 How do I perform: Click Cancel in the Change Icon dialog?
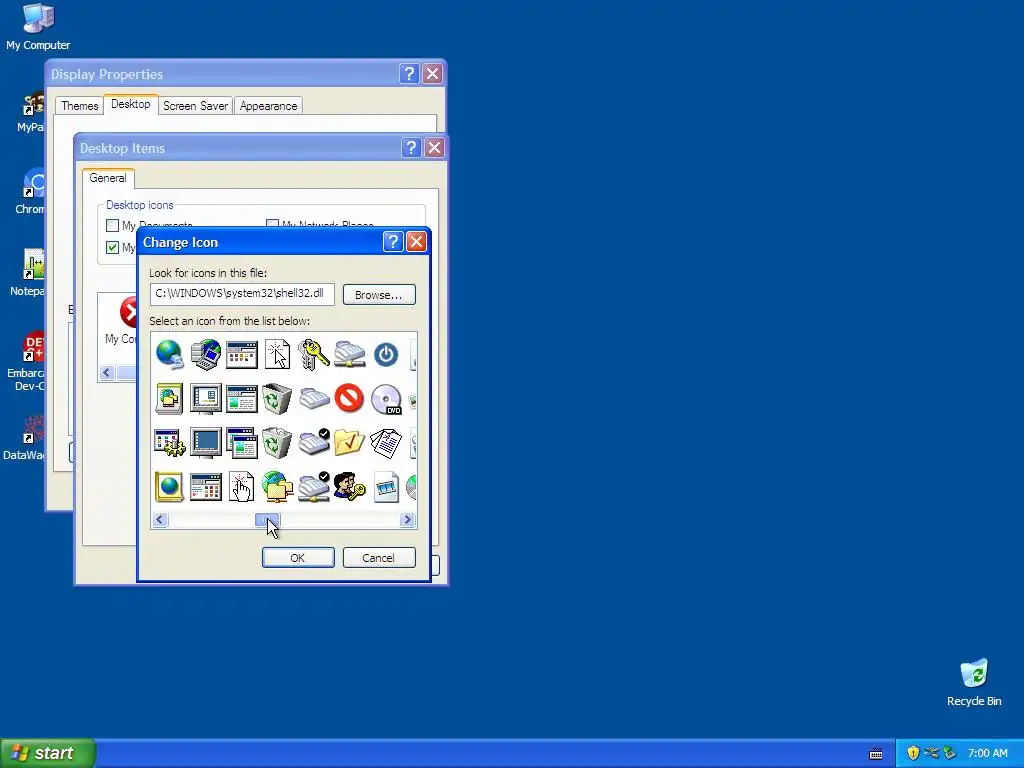click(x=379, y=558)
